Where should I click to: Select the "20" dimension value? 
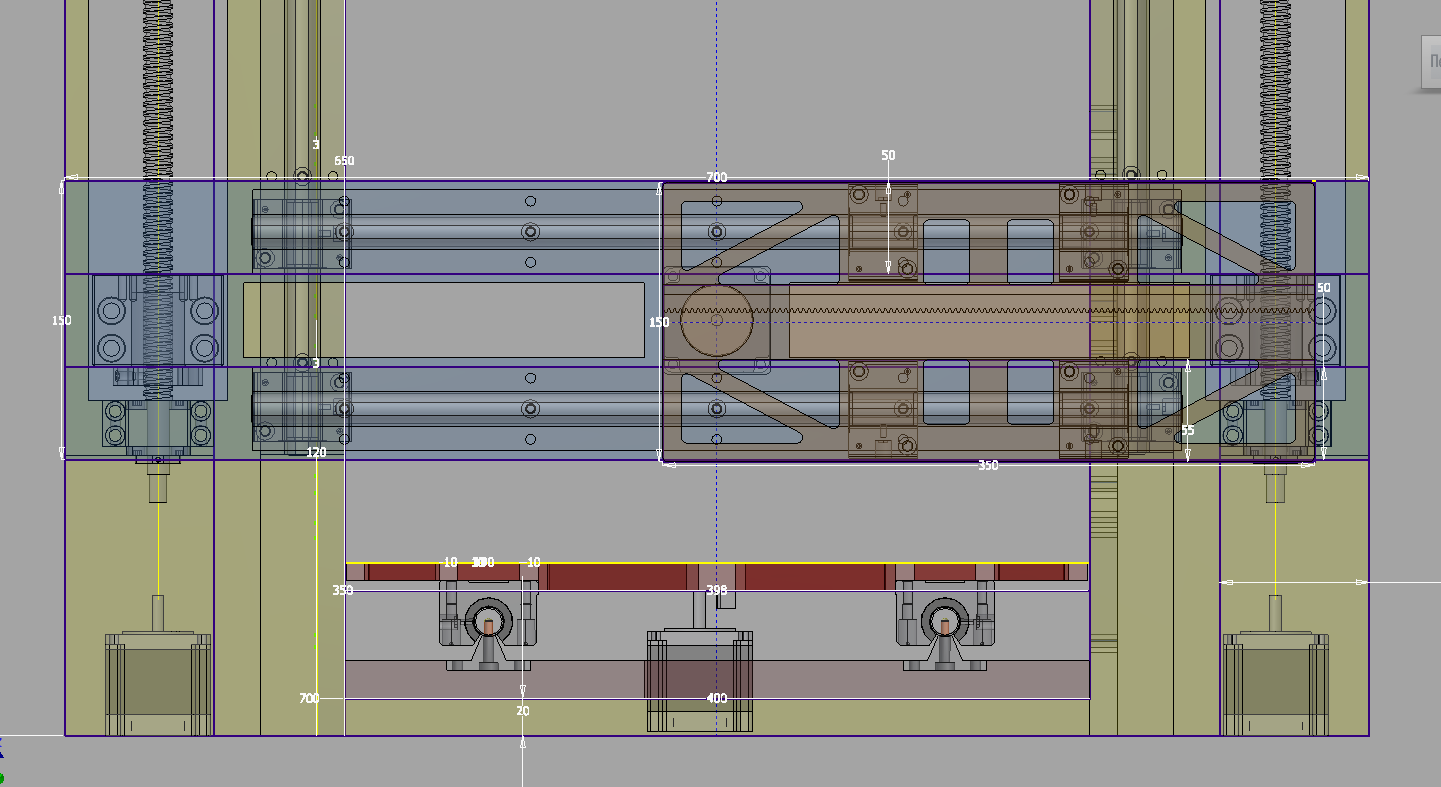(x=523, y=711)
